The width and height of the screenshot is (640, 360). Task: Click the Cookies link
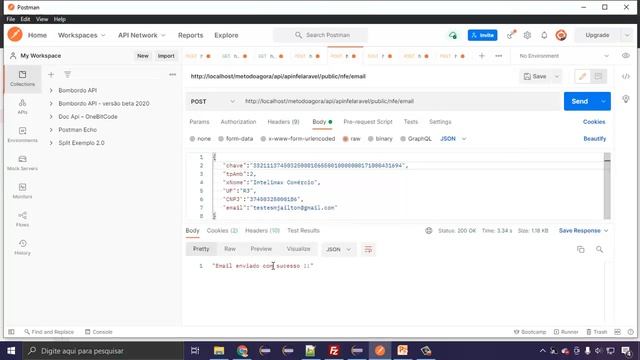coord(594,122)
